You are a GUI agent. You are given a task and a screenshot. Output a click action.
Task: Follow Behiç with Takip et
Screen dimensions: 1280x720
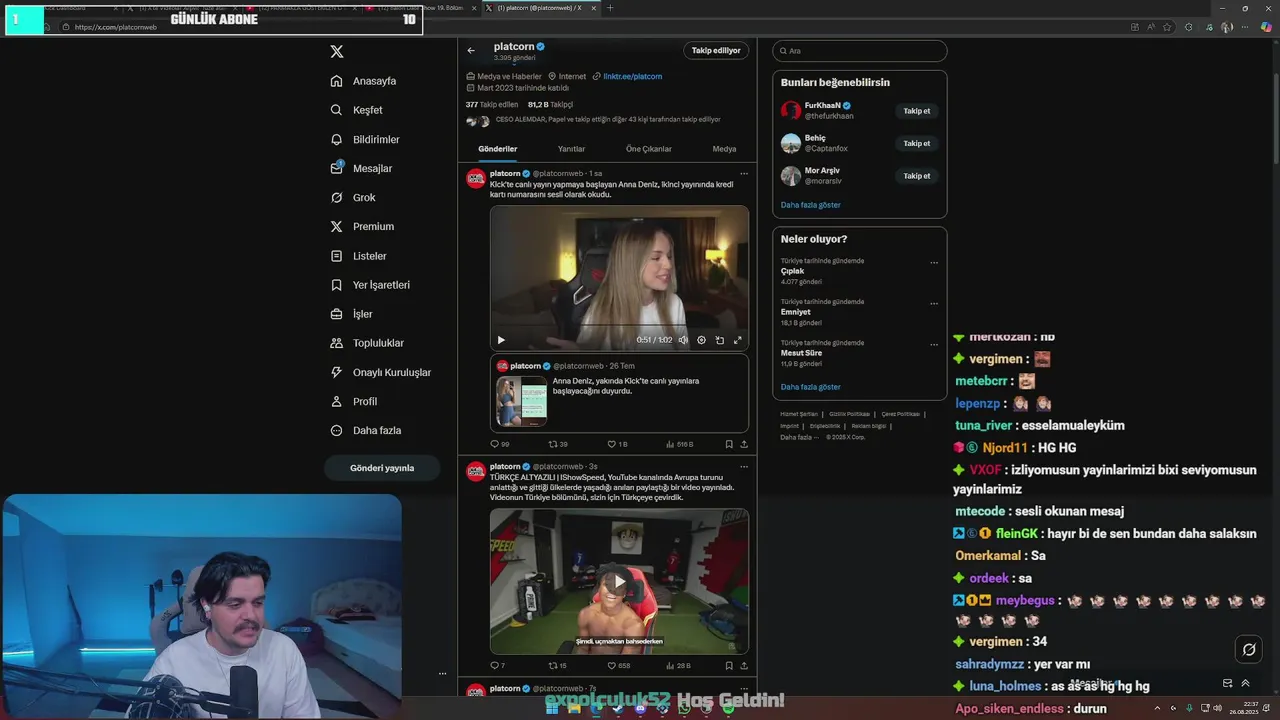(917, 143)
